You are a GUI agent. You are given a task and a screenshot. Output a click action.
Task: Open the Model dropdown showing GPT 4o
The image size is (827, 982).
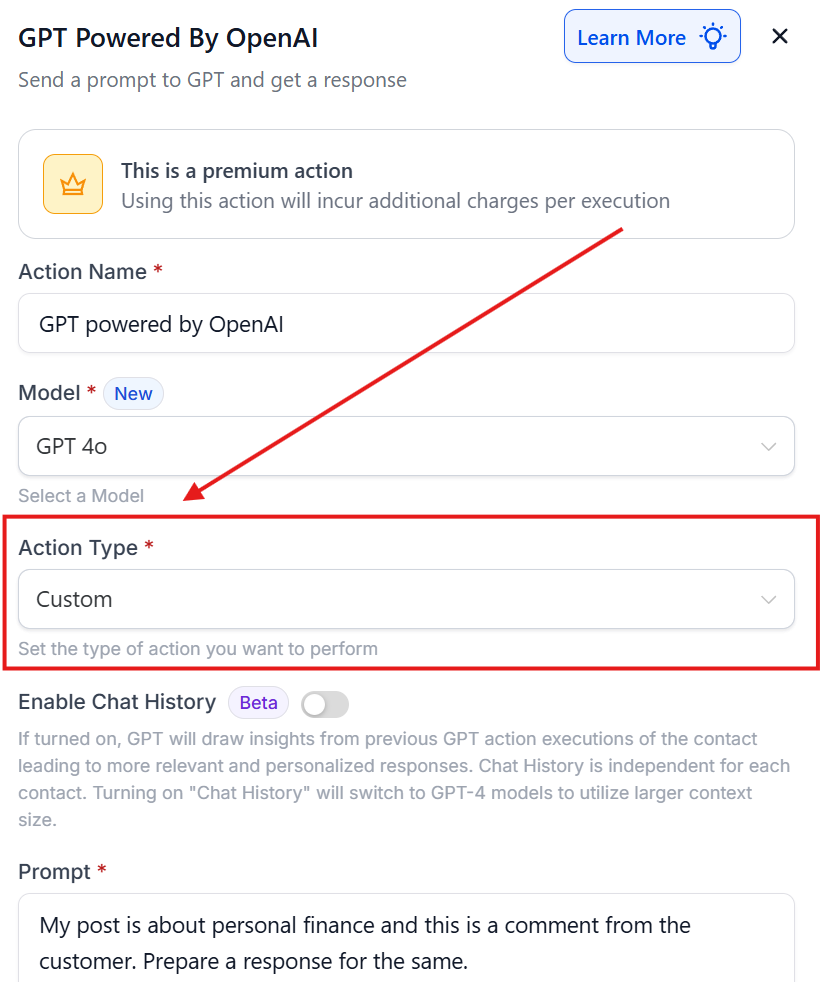tap(406, 446)
